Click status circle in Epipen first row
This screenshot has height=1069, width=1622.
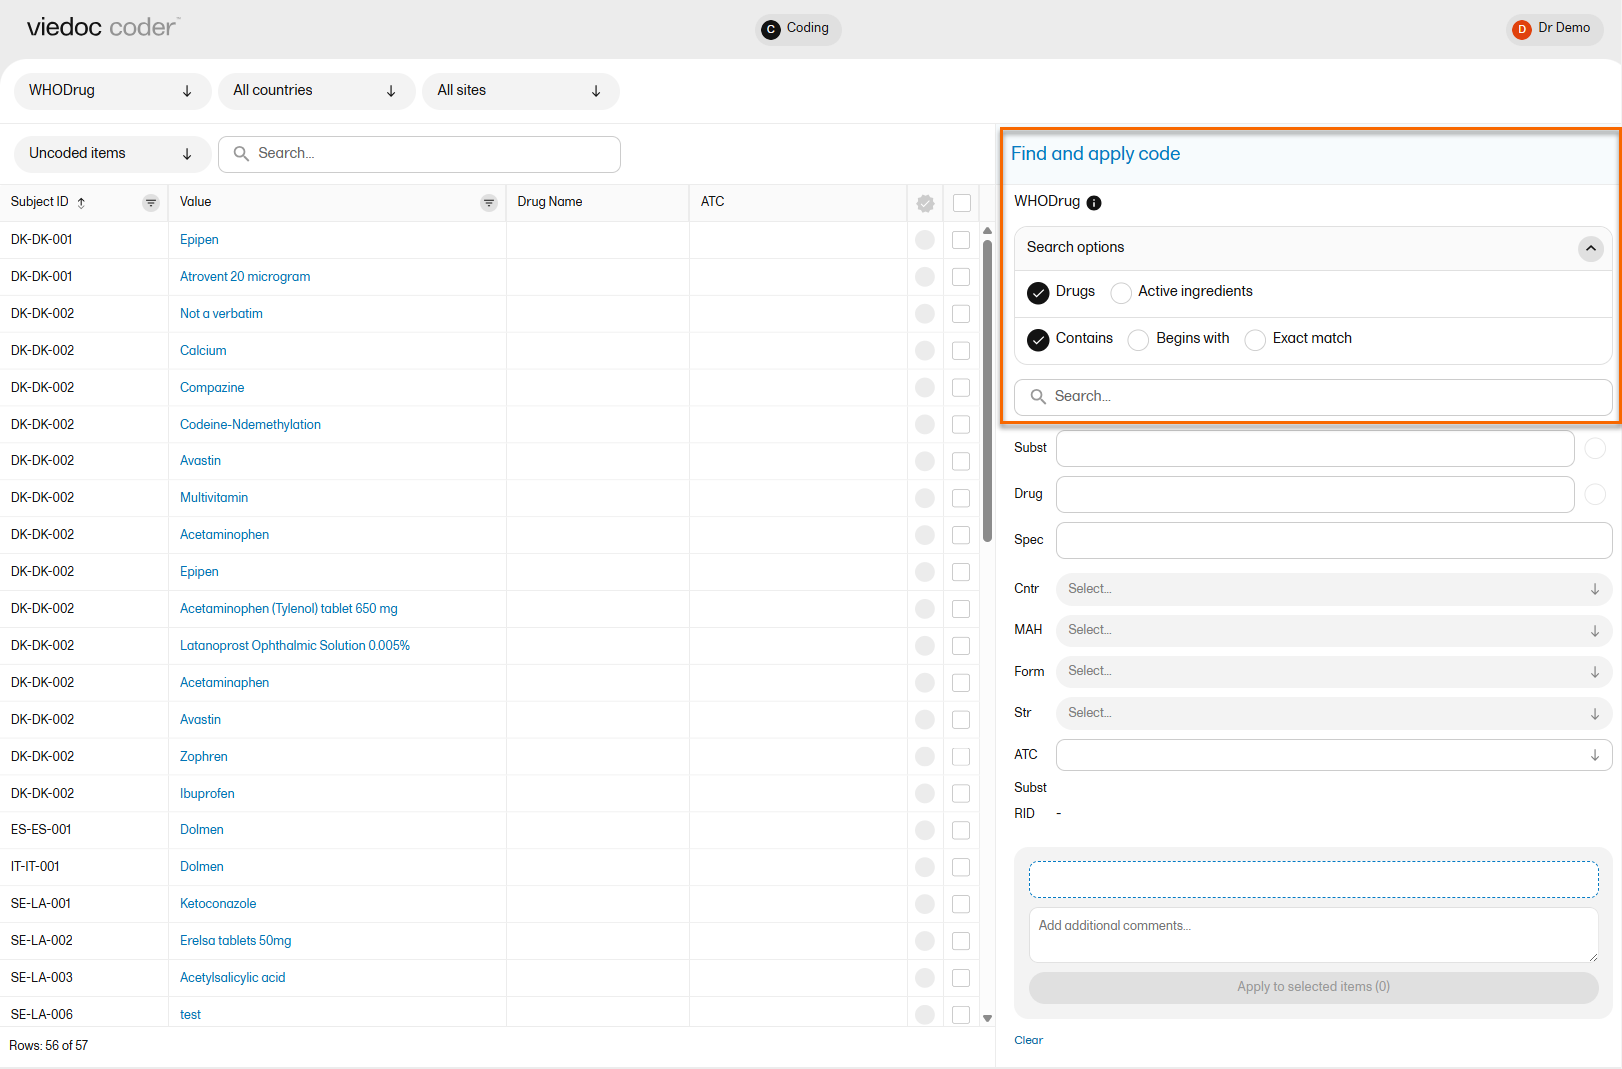pyautogui.click(x=925, y=240)
